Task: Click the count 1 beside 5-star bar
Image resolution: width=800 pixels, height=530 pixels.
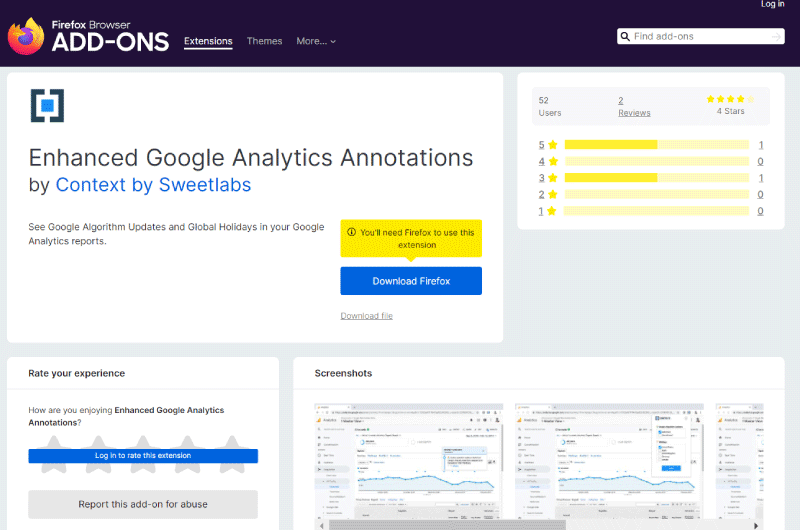Action: tap(761, 145)
